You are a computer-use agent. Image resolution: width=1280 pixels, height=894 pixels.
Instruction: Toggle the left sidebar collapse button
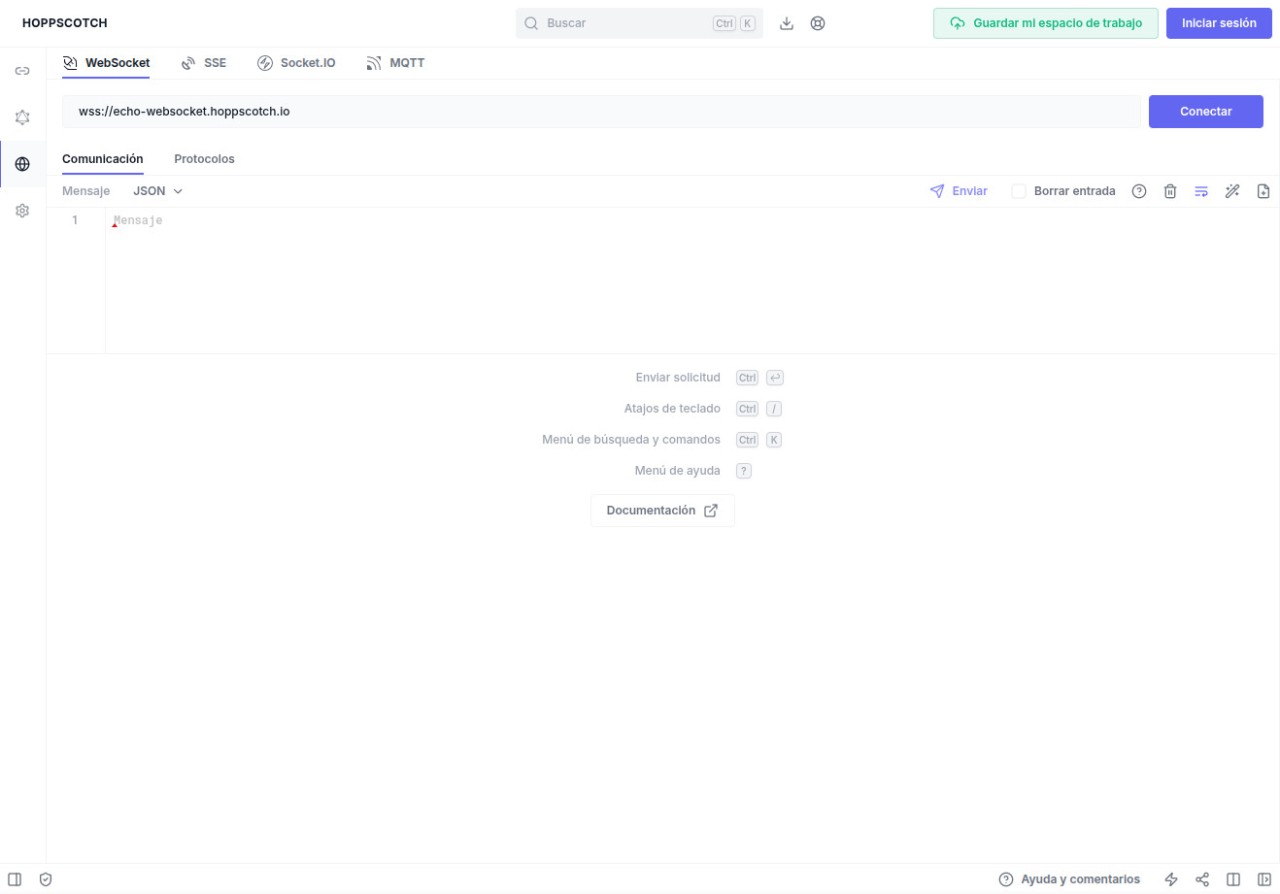pyautogui.click(x=15, y=879)
